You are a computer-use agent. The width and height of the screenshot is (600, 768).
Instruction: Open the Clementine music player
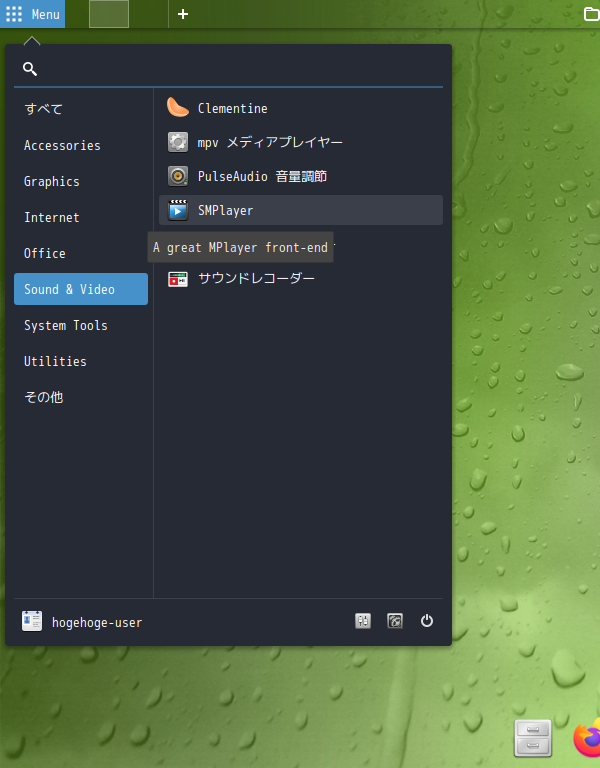click(301, 108)
